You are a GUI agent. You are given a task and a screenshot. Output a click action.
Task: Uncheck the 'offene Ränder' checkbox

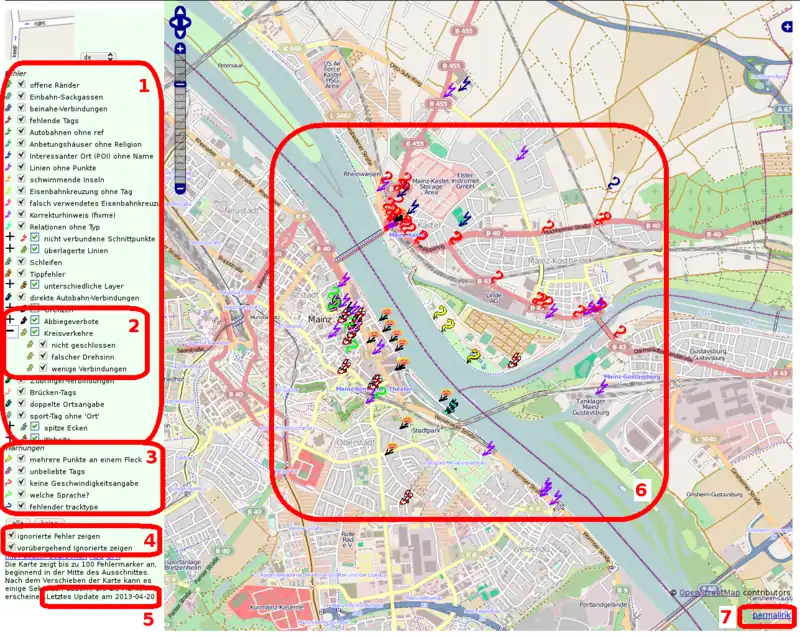pyautogui.click(x=21, y=84)
